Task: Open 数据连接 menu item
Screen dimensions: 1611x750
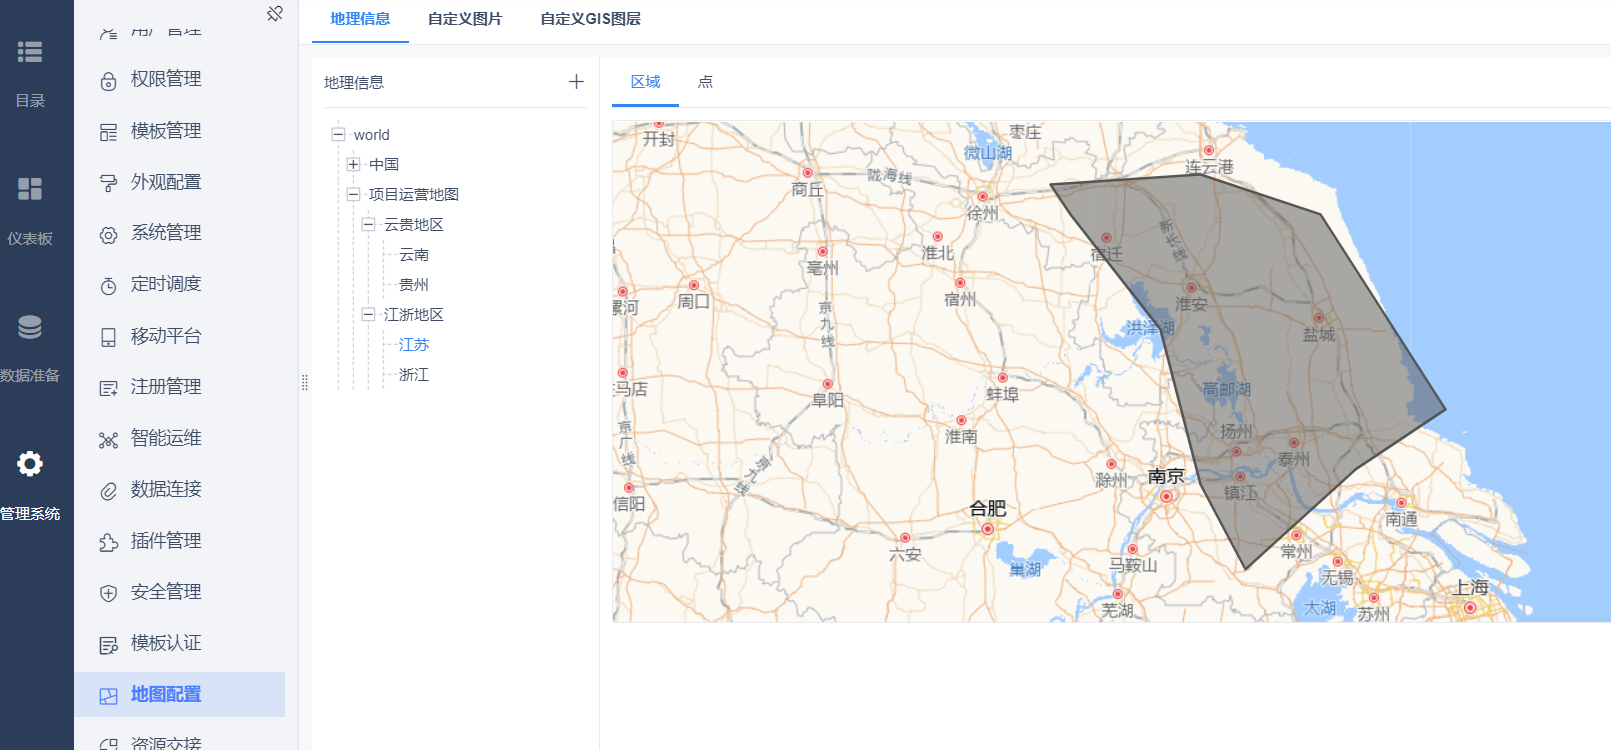Action: pos(180,489)
